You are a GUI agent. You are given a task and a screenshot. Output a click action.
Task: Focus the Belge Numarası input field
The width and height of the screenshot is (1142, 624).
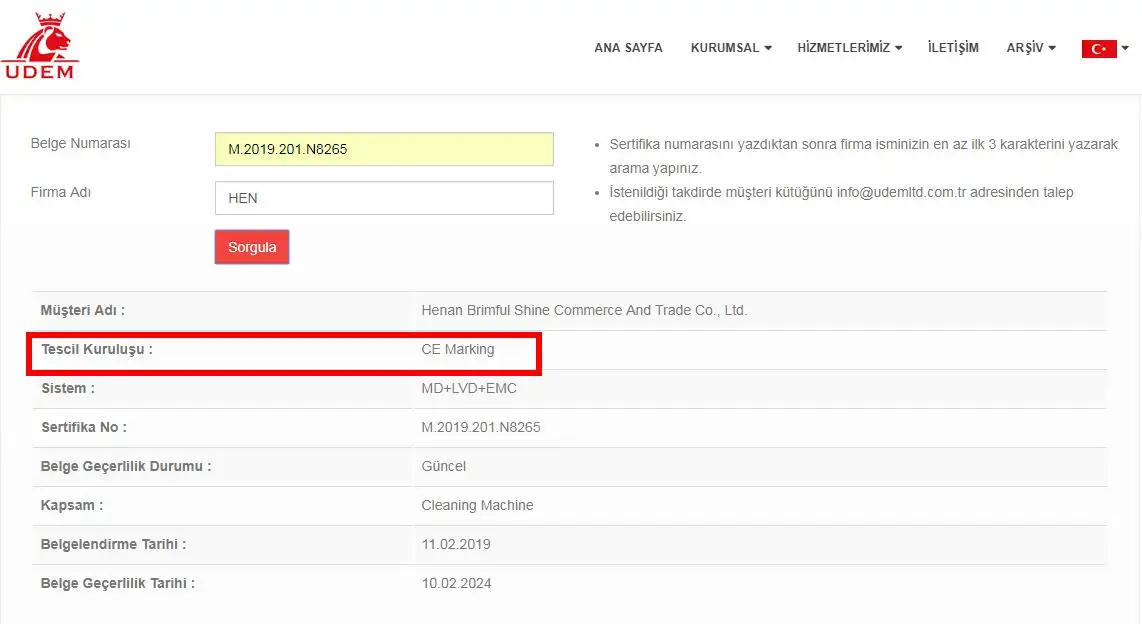point(384,150)
